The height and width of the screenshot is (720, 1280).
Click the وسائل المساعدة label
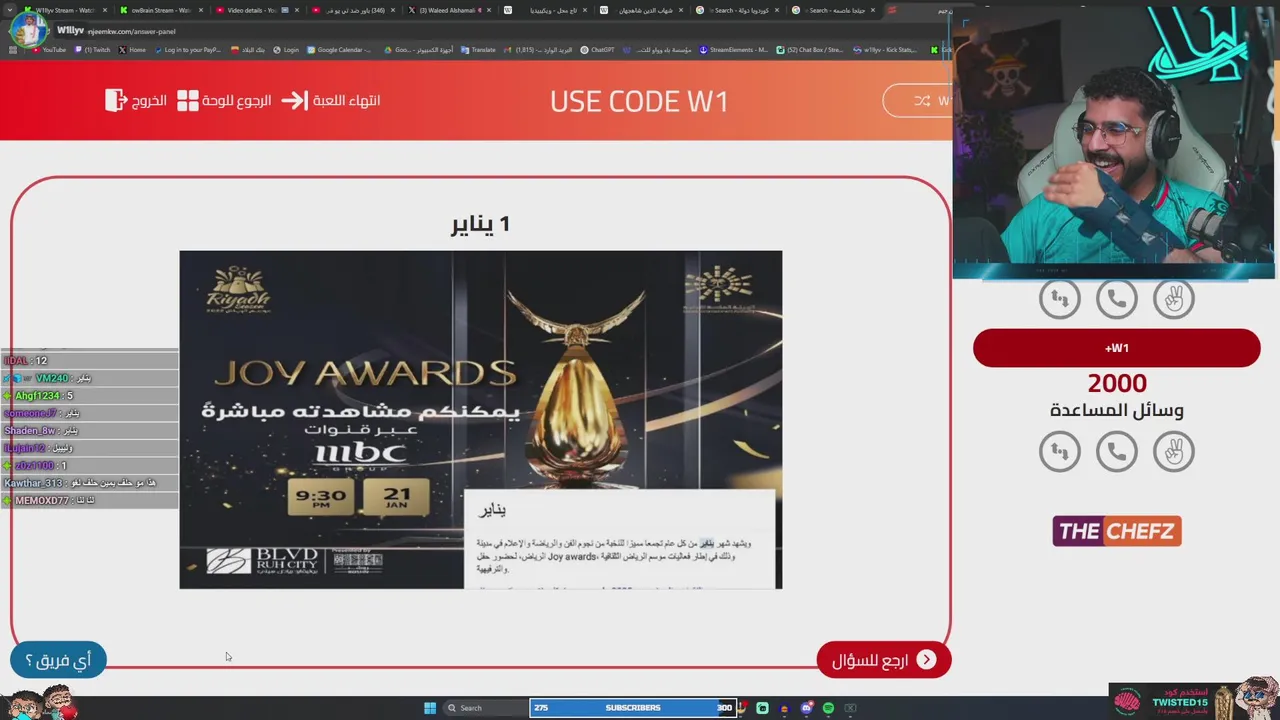pyautogui.click(x=1117, y=411)
